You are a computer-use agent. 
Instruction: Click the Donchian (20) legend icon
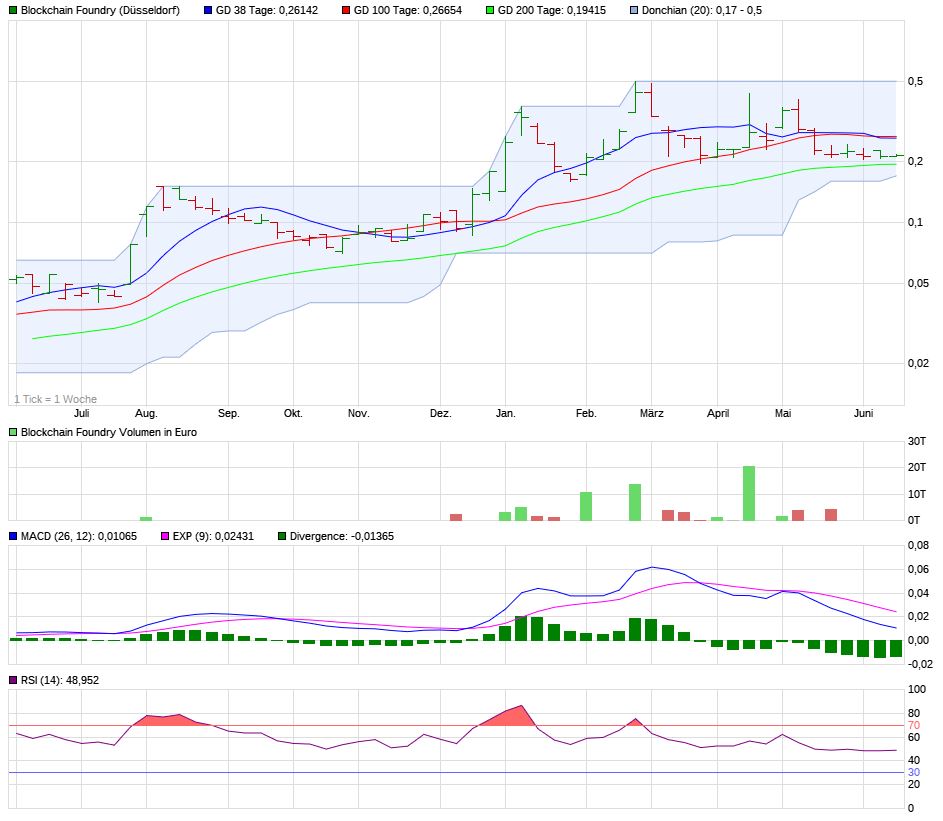(x=636, y=10)
